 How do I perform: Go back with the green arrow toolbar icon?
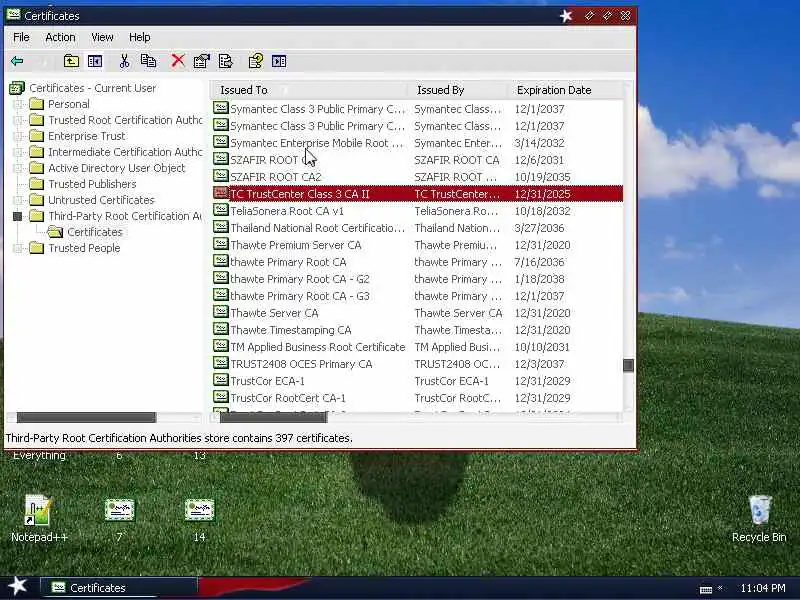pos(17,61)
